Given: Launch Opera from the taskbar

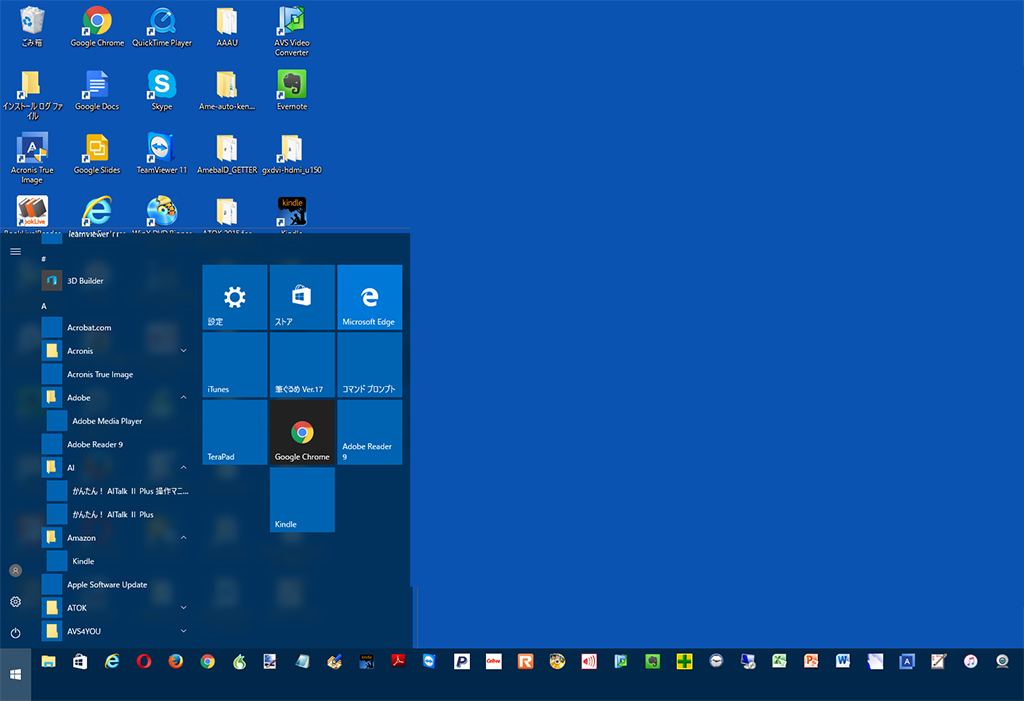Looking at the screenshot, I should [144, 661].
